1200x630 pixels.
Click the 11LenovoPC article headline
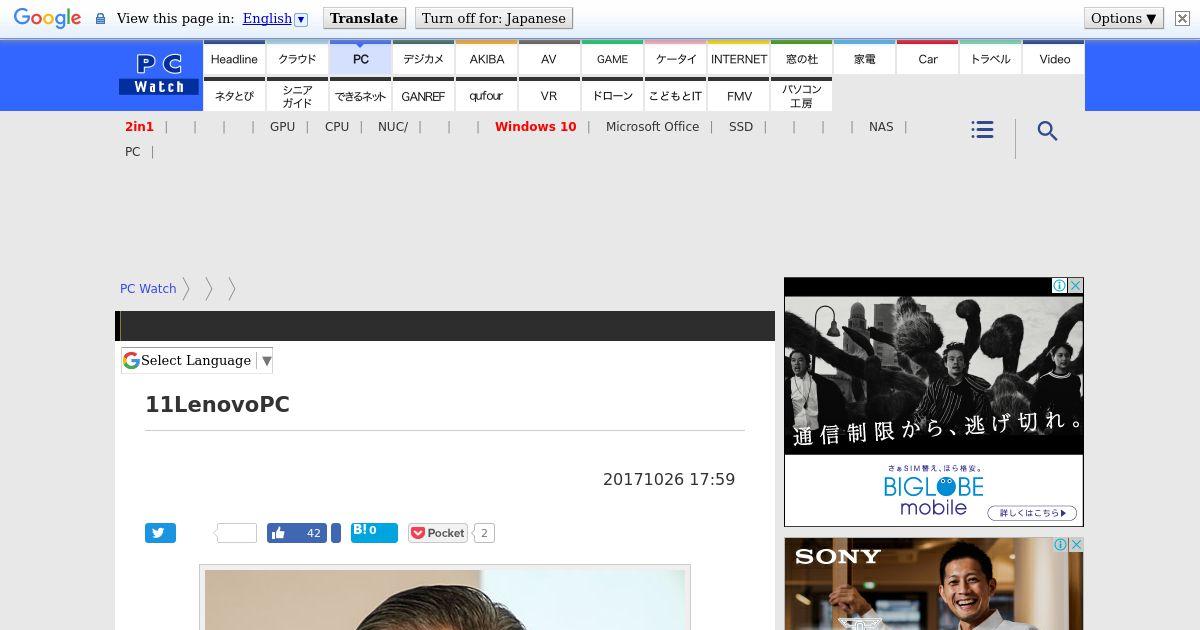coord(217,405)
